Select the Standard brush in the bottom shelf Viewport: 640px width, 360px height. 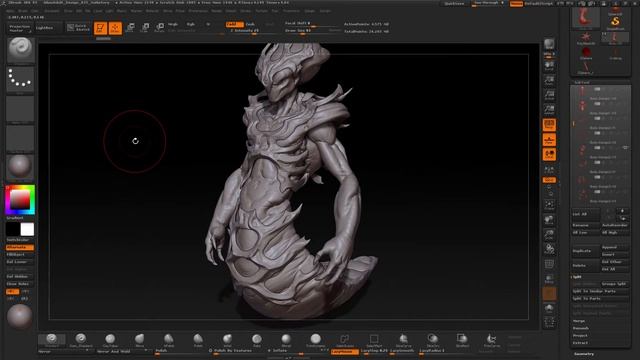pyautogui.click(x=51, y=340)
